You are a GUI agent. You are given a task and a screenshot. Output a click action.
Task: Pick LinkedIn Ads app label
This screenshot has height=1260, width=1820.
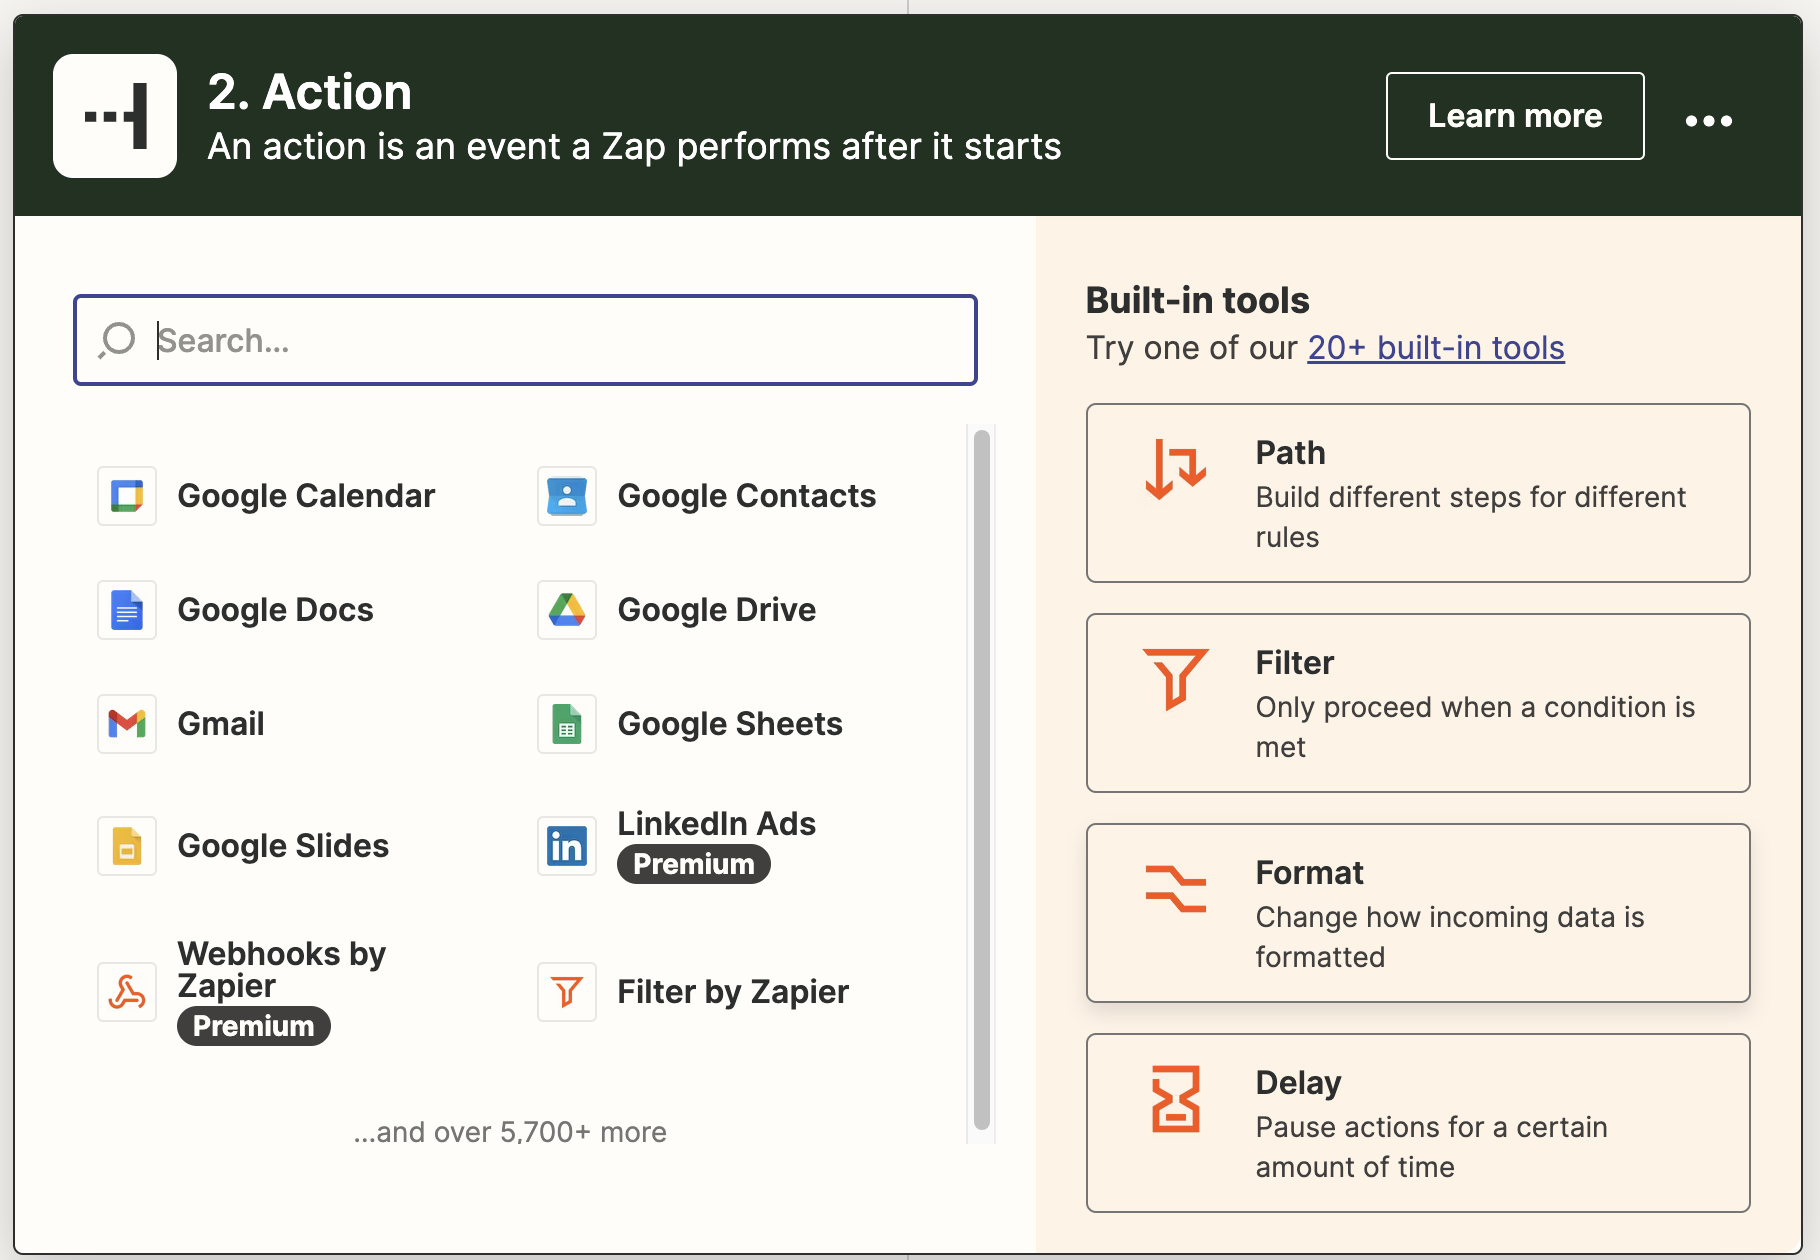pos(716,824)
